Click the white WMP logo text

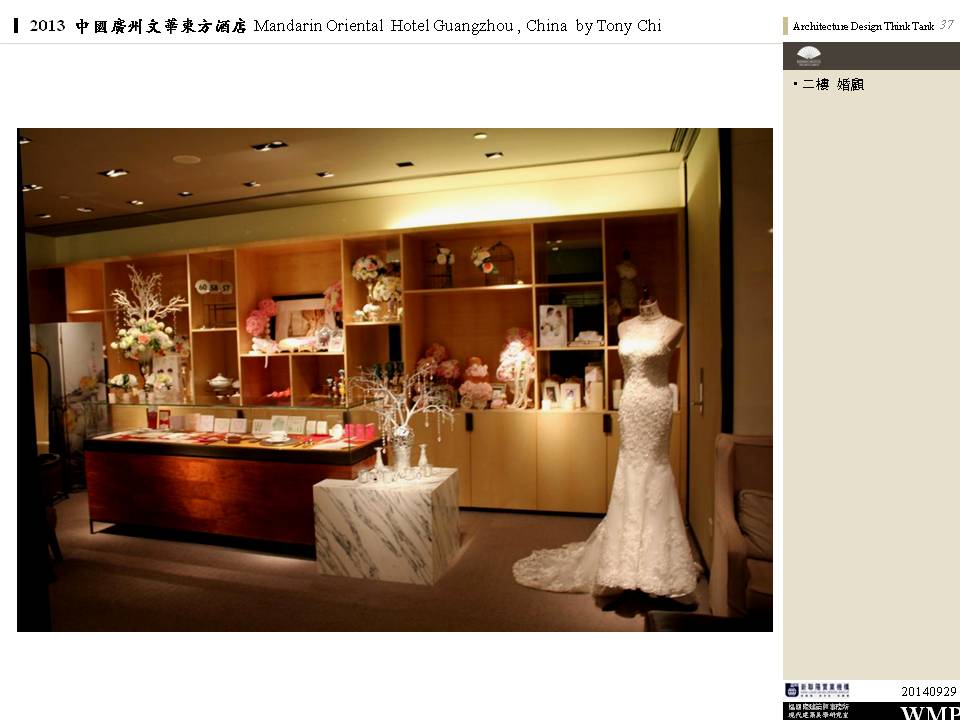tap(929, 712)
